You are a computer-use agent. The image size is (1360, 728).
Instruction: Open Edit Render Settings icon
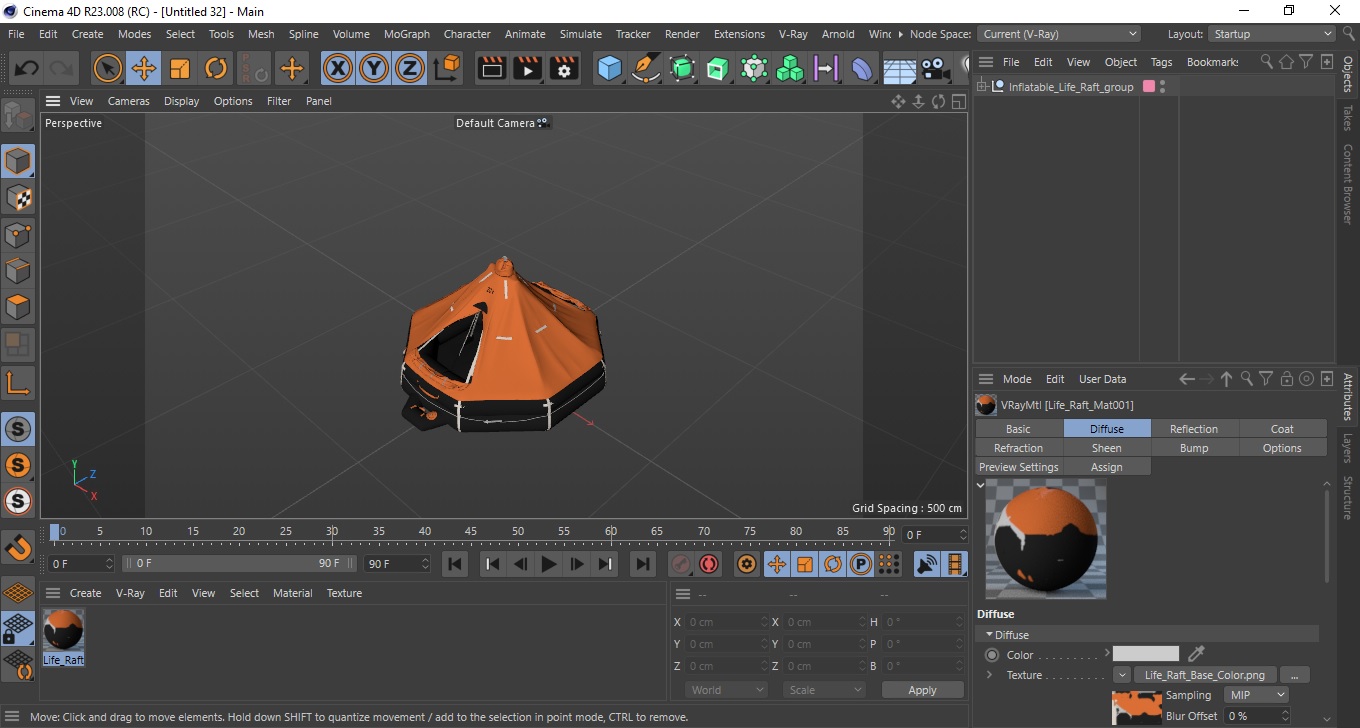564,68
